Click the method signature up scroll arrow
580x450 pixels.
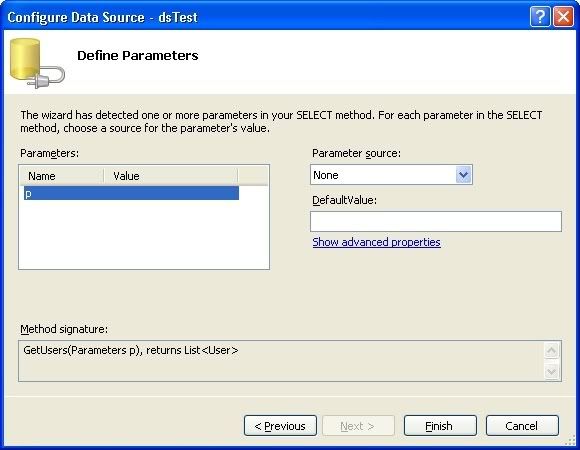click(x=552, y=351)
